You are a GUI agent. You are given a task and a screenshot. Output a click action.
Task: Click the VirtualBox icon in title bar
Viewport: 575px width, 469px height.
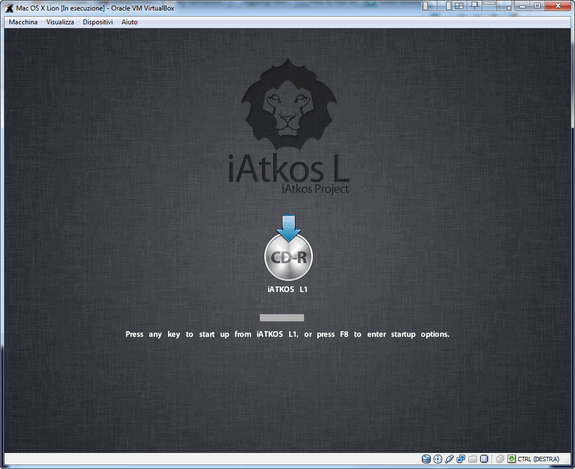[x=9, y=8]
